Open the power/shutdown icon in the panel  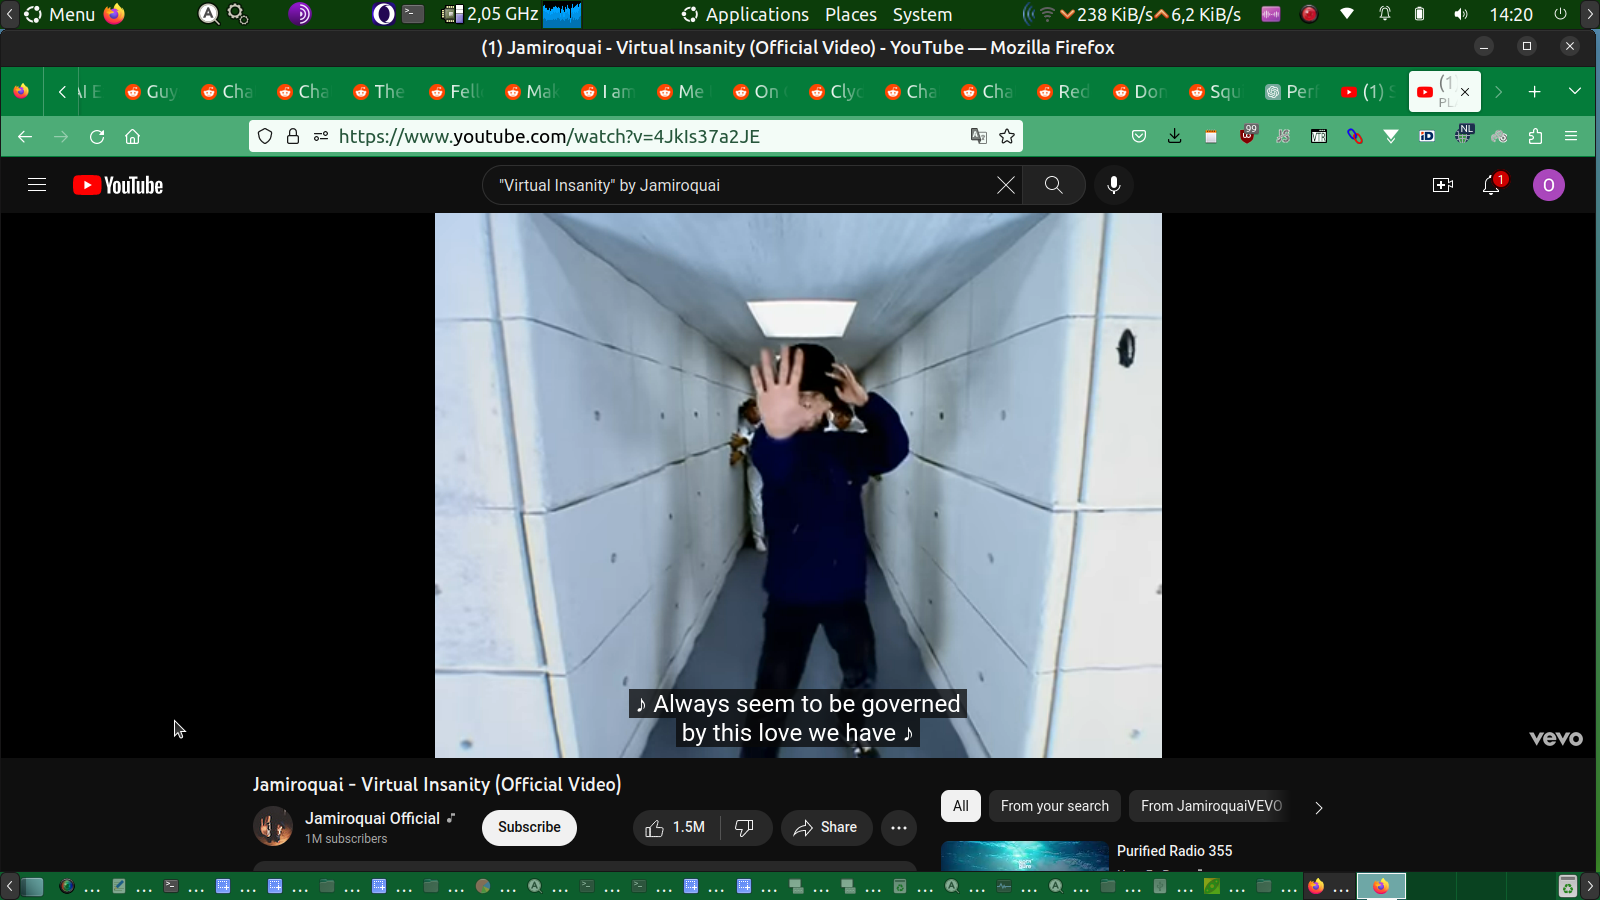tap(1560, 14)
